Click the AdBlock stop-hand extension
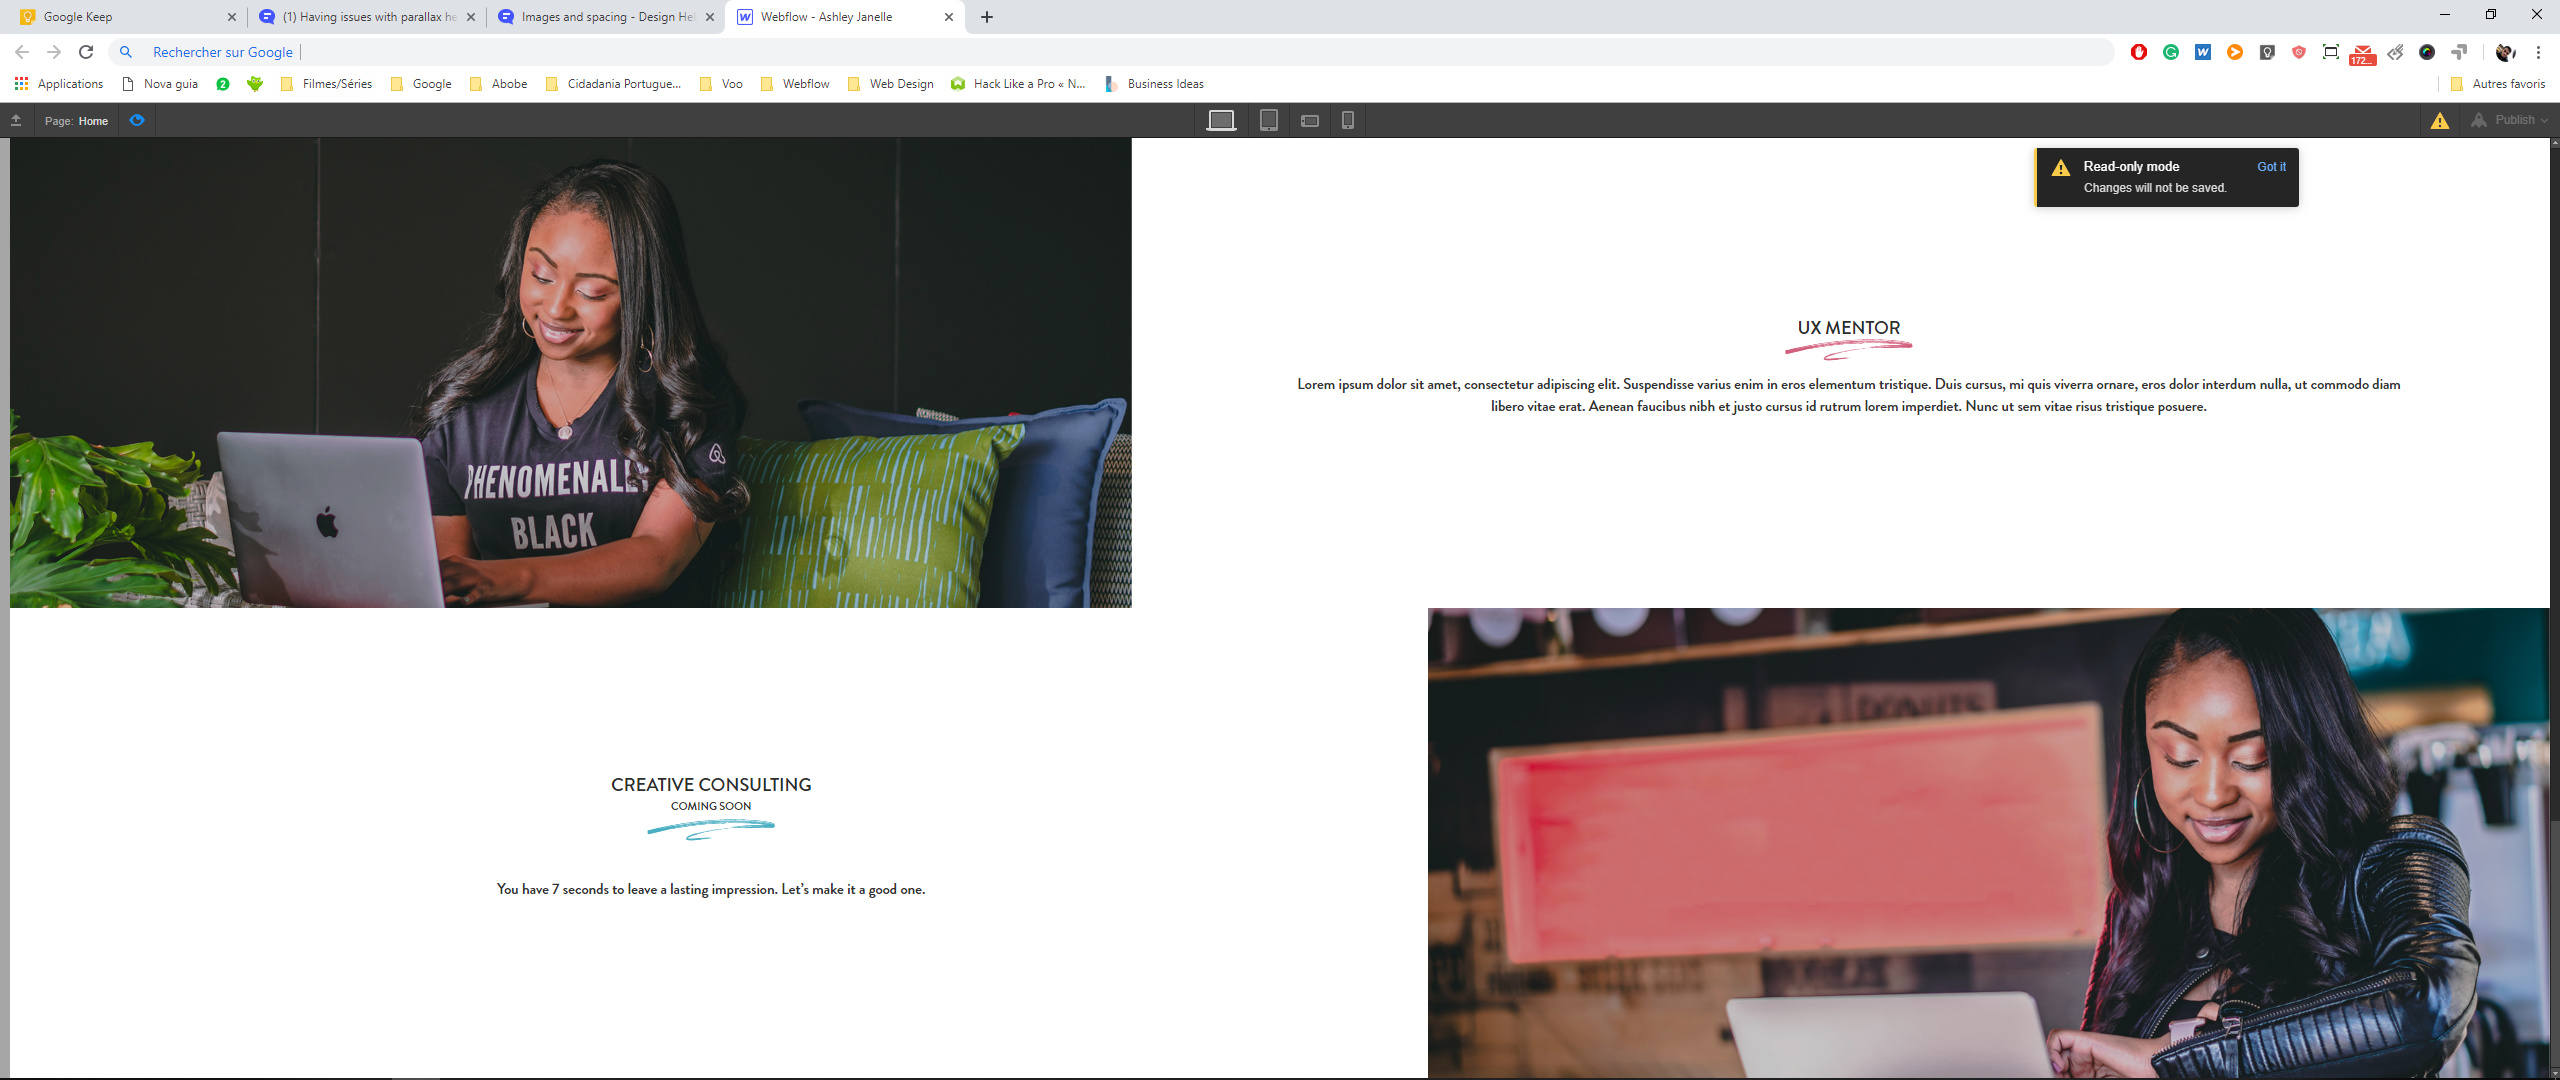Viewport: 2560px width, 1080px height. 2139,52
